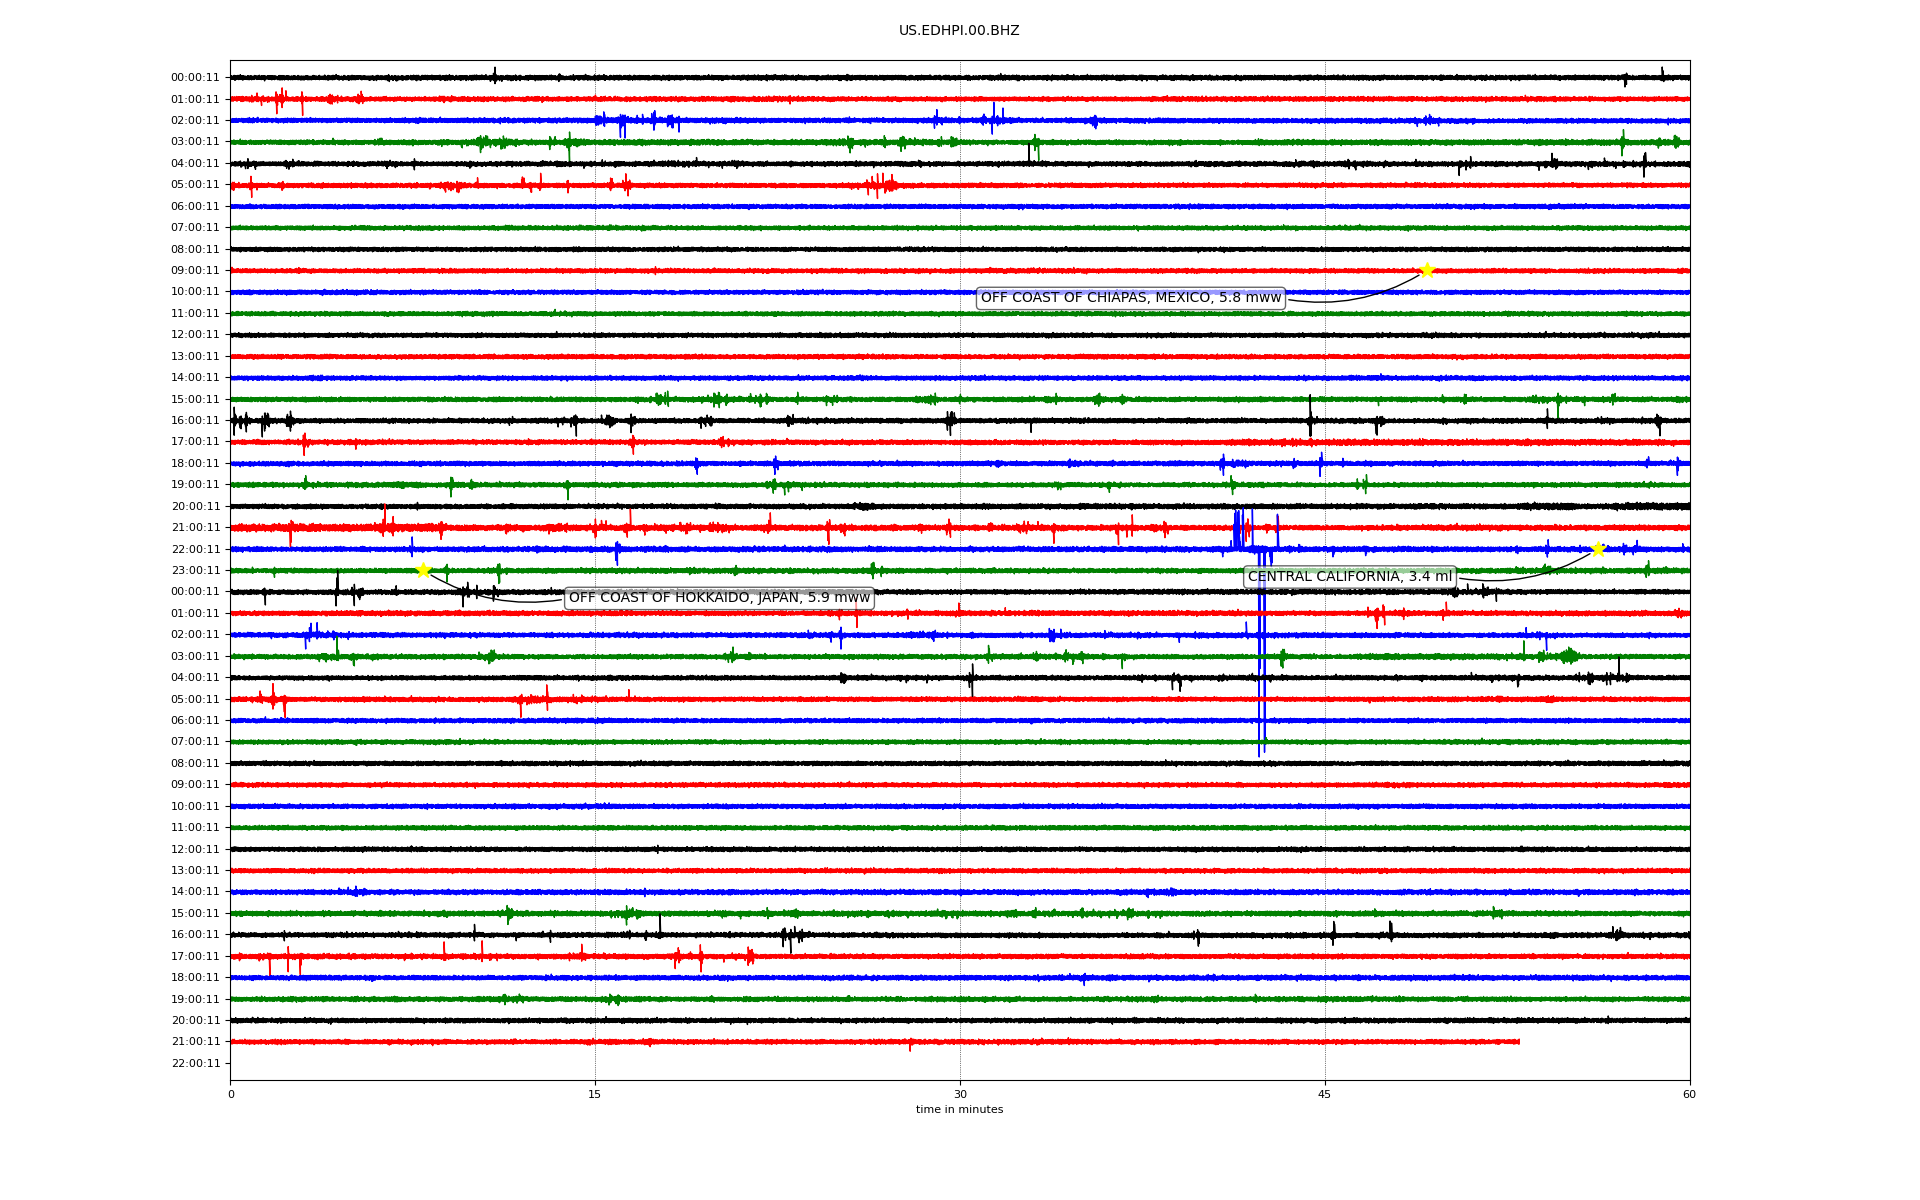Click the x-axis tick label 0
The image size is (1920, 1200).
click(x=231, y=1094)
